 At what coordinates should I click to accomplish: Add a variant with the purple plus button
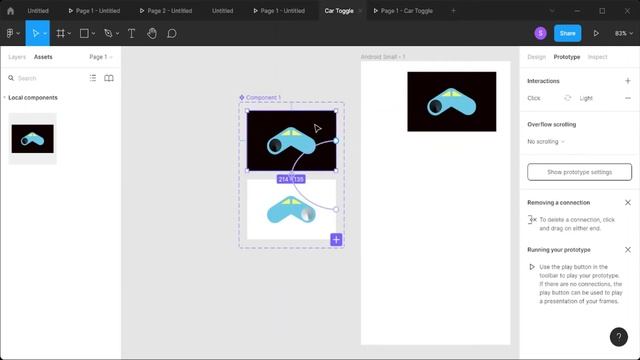click(x=336, y=240)
